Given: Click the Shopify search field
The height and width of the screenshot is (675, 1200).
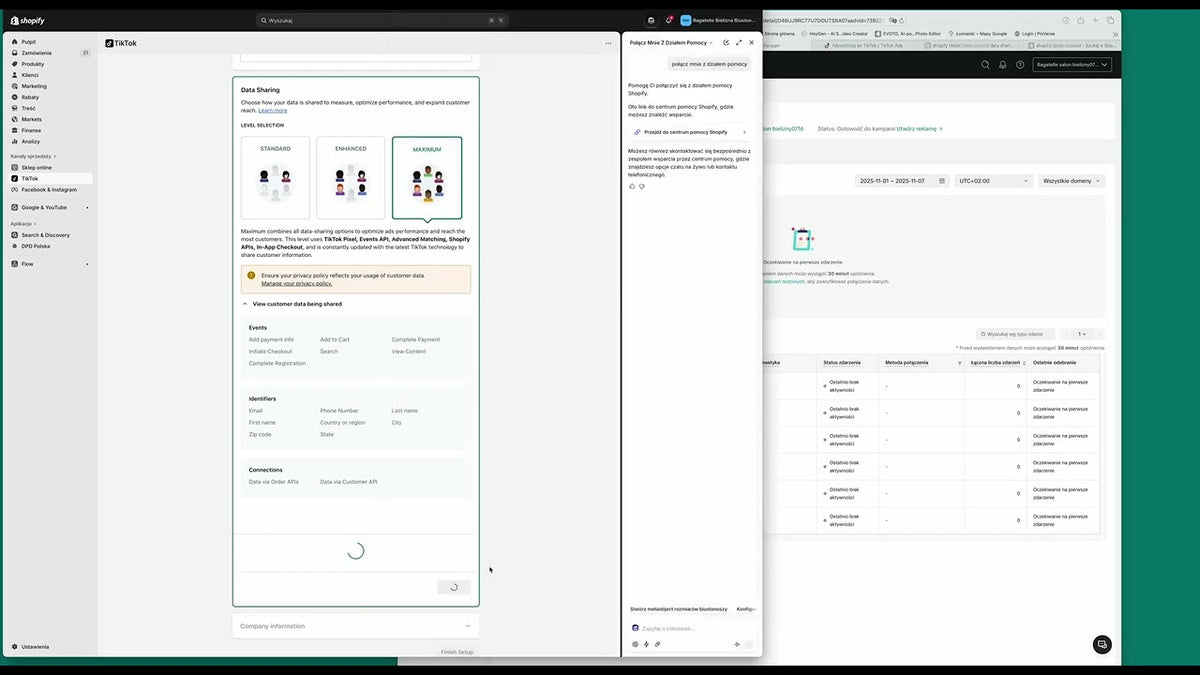Looking at the screenshot, I should (x=382, y=20).
